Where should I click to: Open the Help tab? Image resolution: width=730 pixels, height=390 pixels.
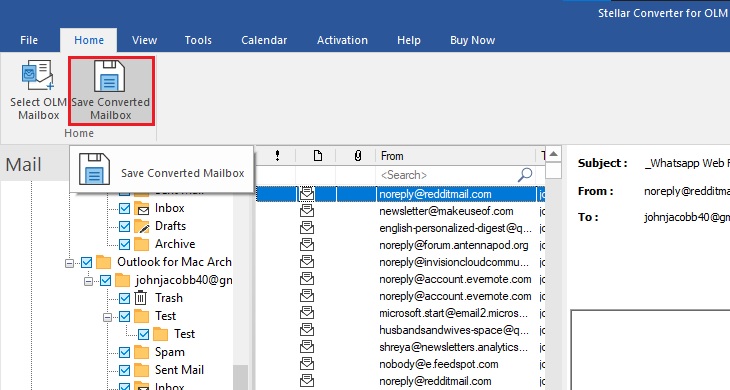click(x=409, y=40)
